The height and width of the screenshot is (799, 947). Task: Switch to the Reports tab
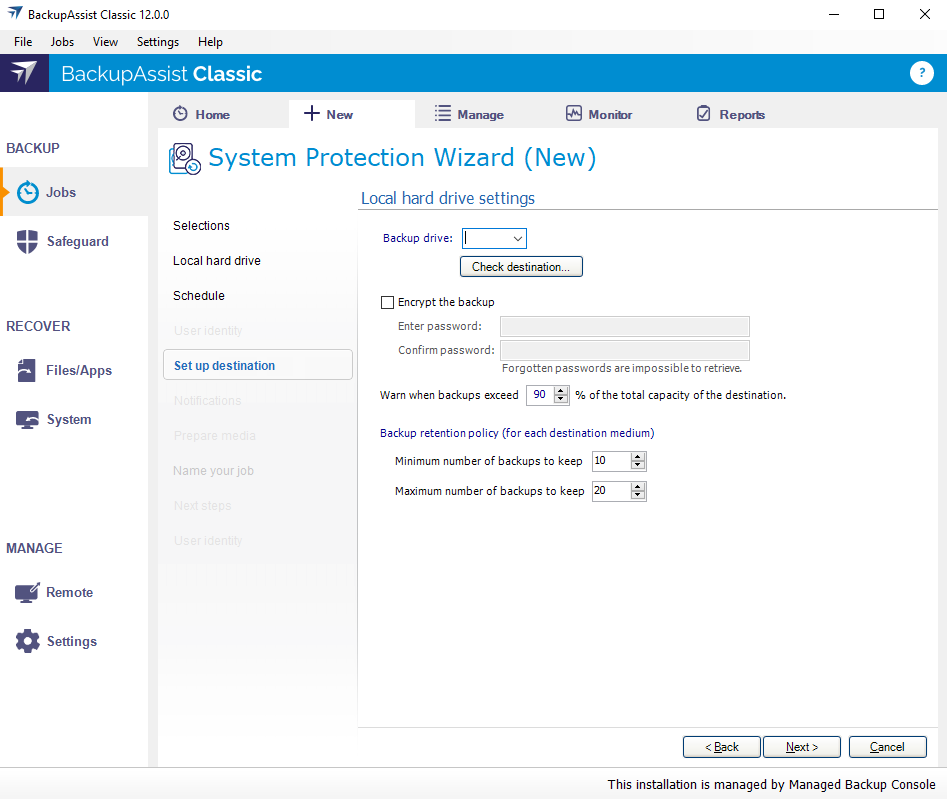coord(742,114)
